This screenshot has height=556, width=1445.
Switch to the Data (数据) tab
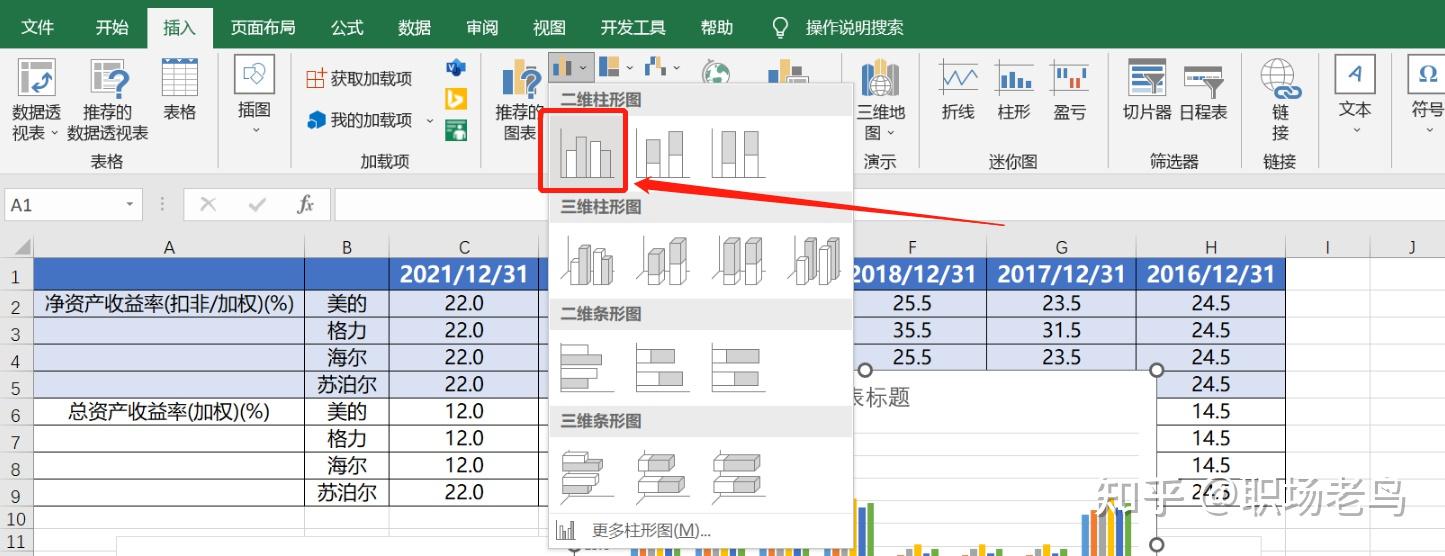click(x=414, y=27)
